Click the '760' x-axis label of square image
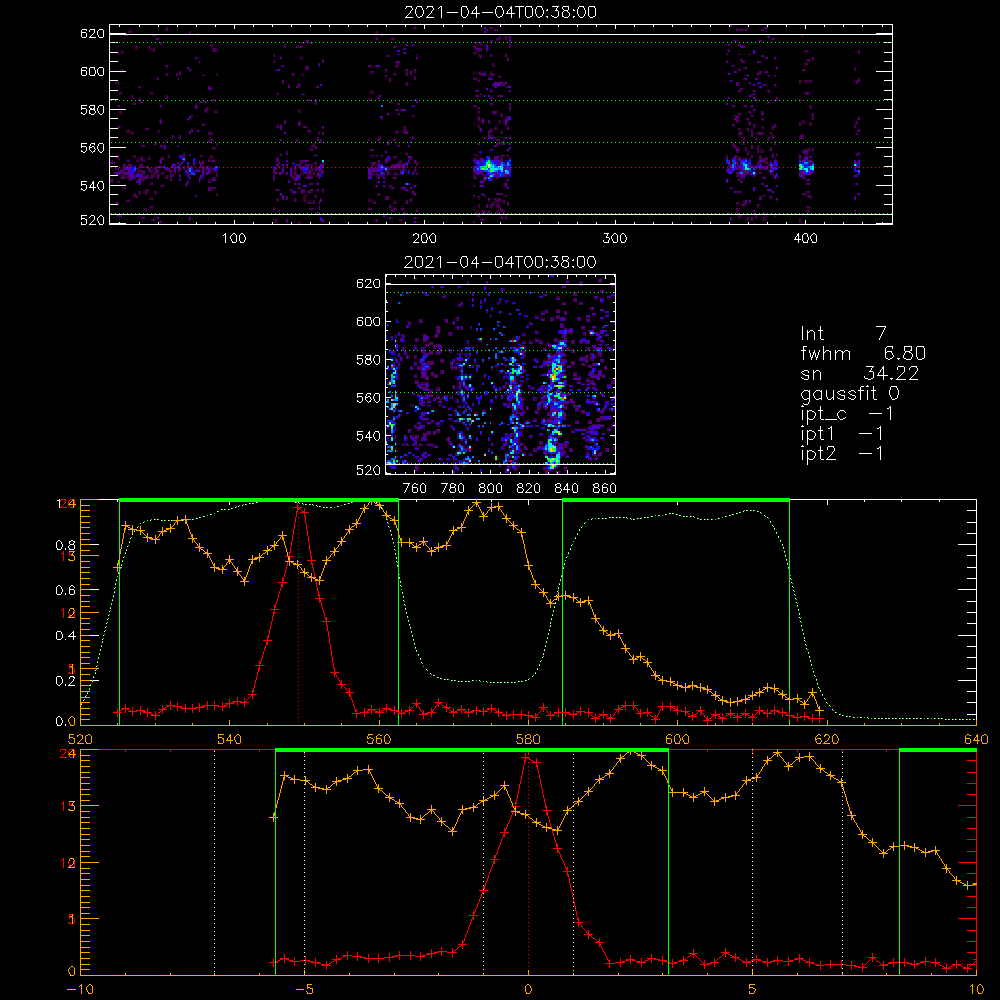The image size is (1000, 1000). pyautogui.click(x=415, y=489)
